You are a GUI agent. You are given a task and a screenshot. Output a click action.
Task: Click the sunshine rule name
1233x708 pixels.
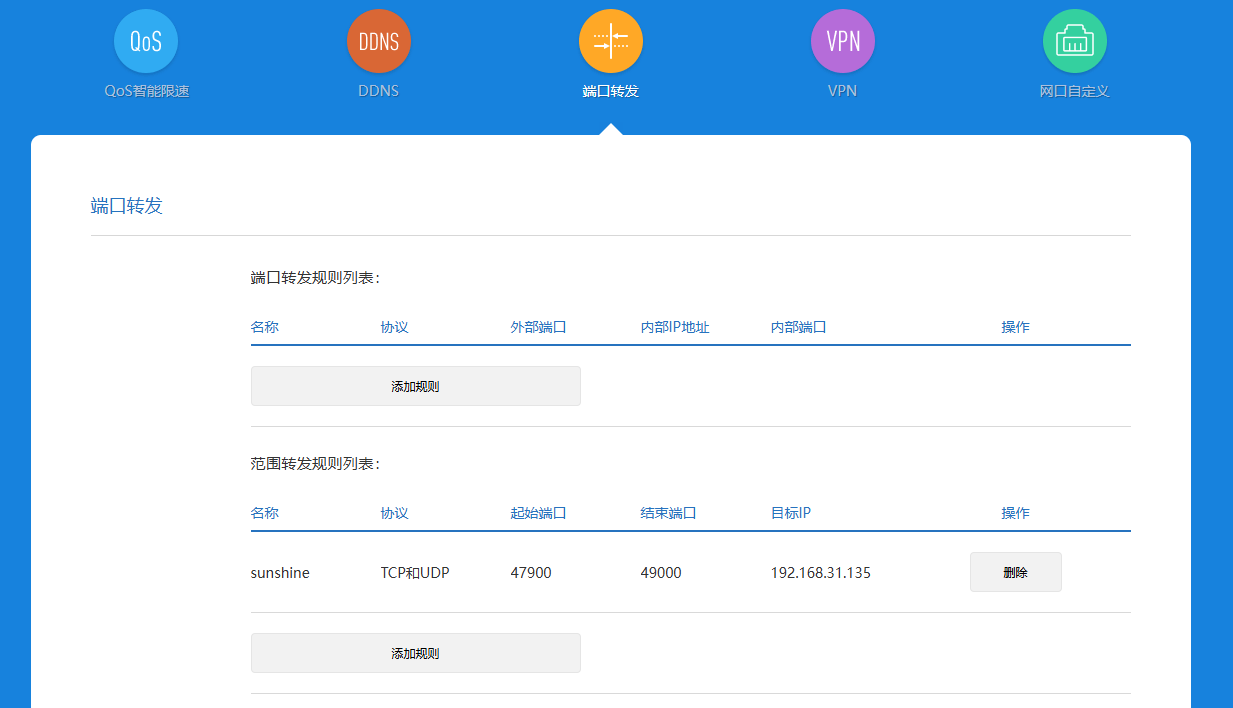pyautogui.click(x=280, y=573)
